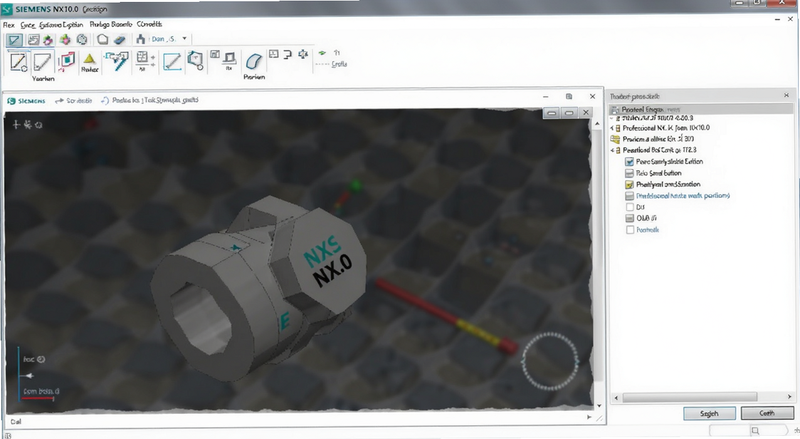Click the breadcrumb text in viewport header
This screenshot has height=439, width=800.
(155, 100)
